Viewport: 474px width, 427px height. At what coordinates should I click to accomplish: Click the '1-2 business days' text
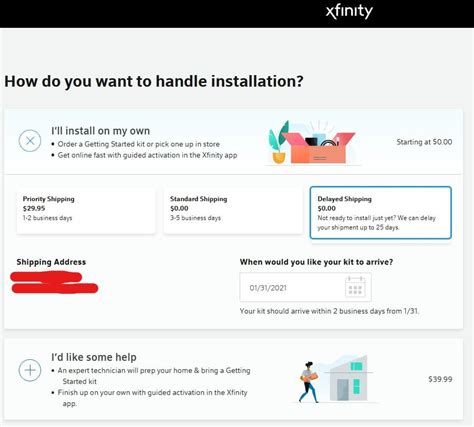click(47, 218)
